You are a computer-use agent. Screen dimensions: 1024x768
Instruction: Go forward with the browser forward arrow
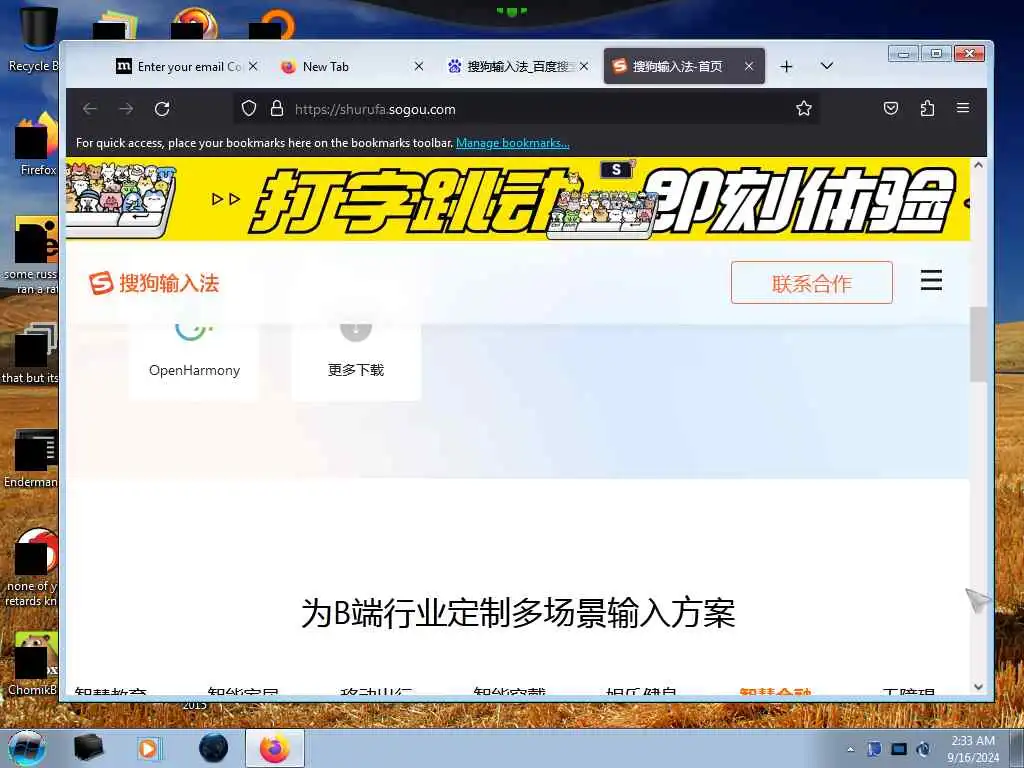click(126, 109)
